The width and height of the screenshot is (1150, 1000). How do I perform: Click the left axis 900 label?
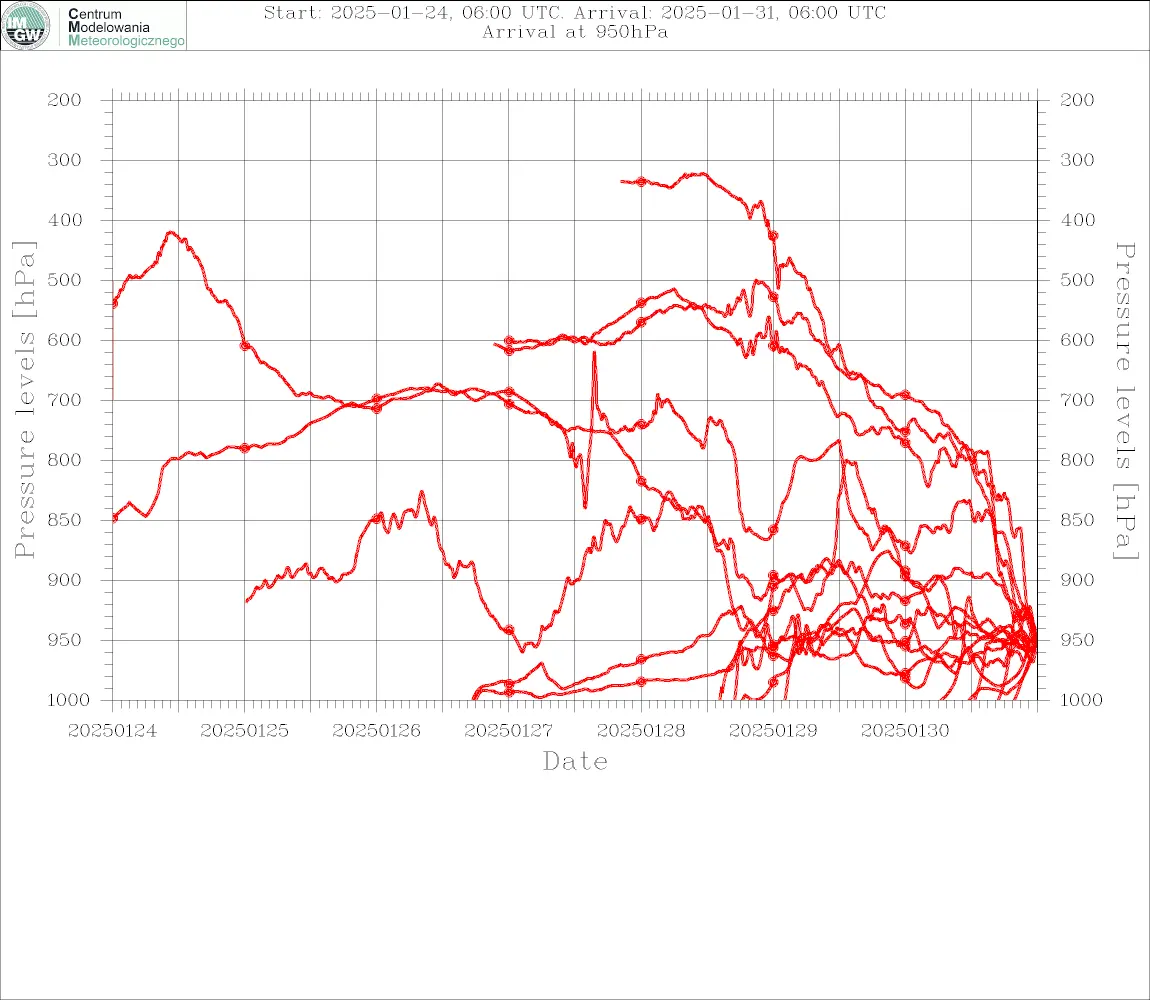coord(65,580)
